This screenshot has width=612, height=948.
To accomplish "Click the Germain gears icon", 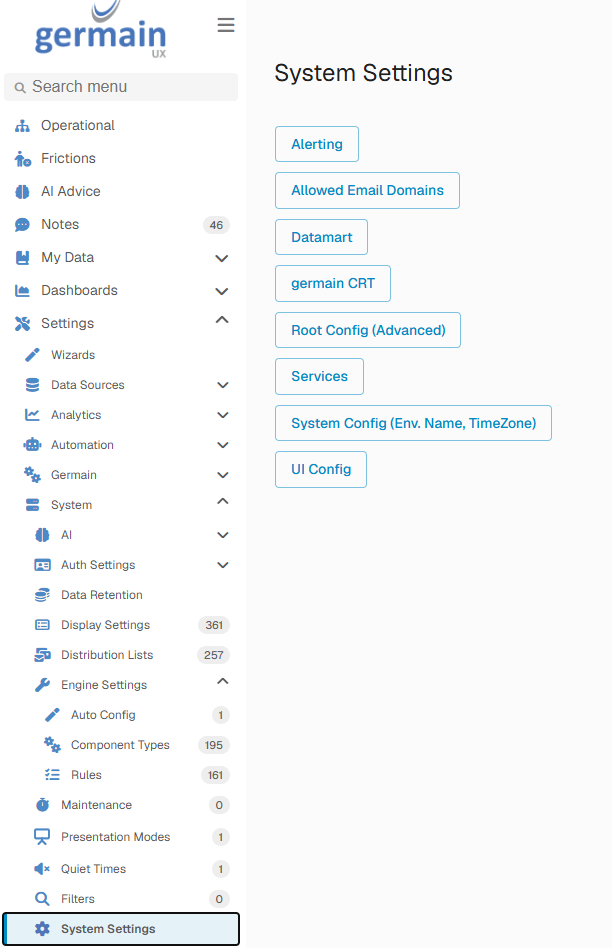I will [x=33, y=475].
